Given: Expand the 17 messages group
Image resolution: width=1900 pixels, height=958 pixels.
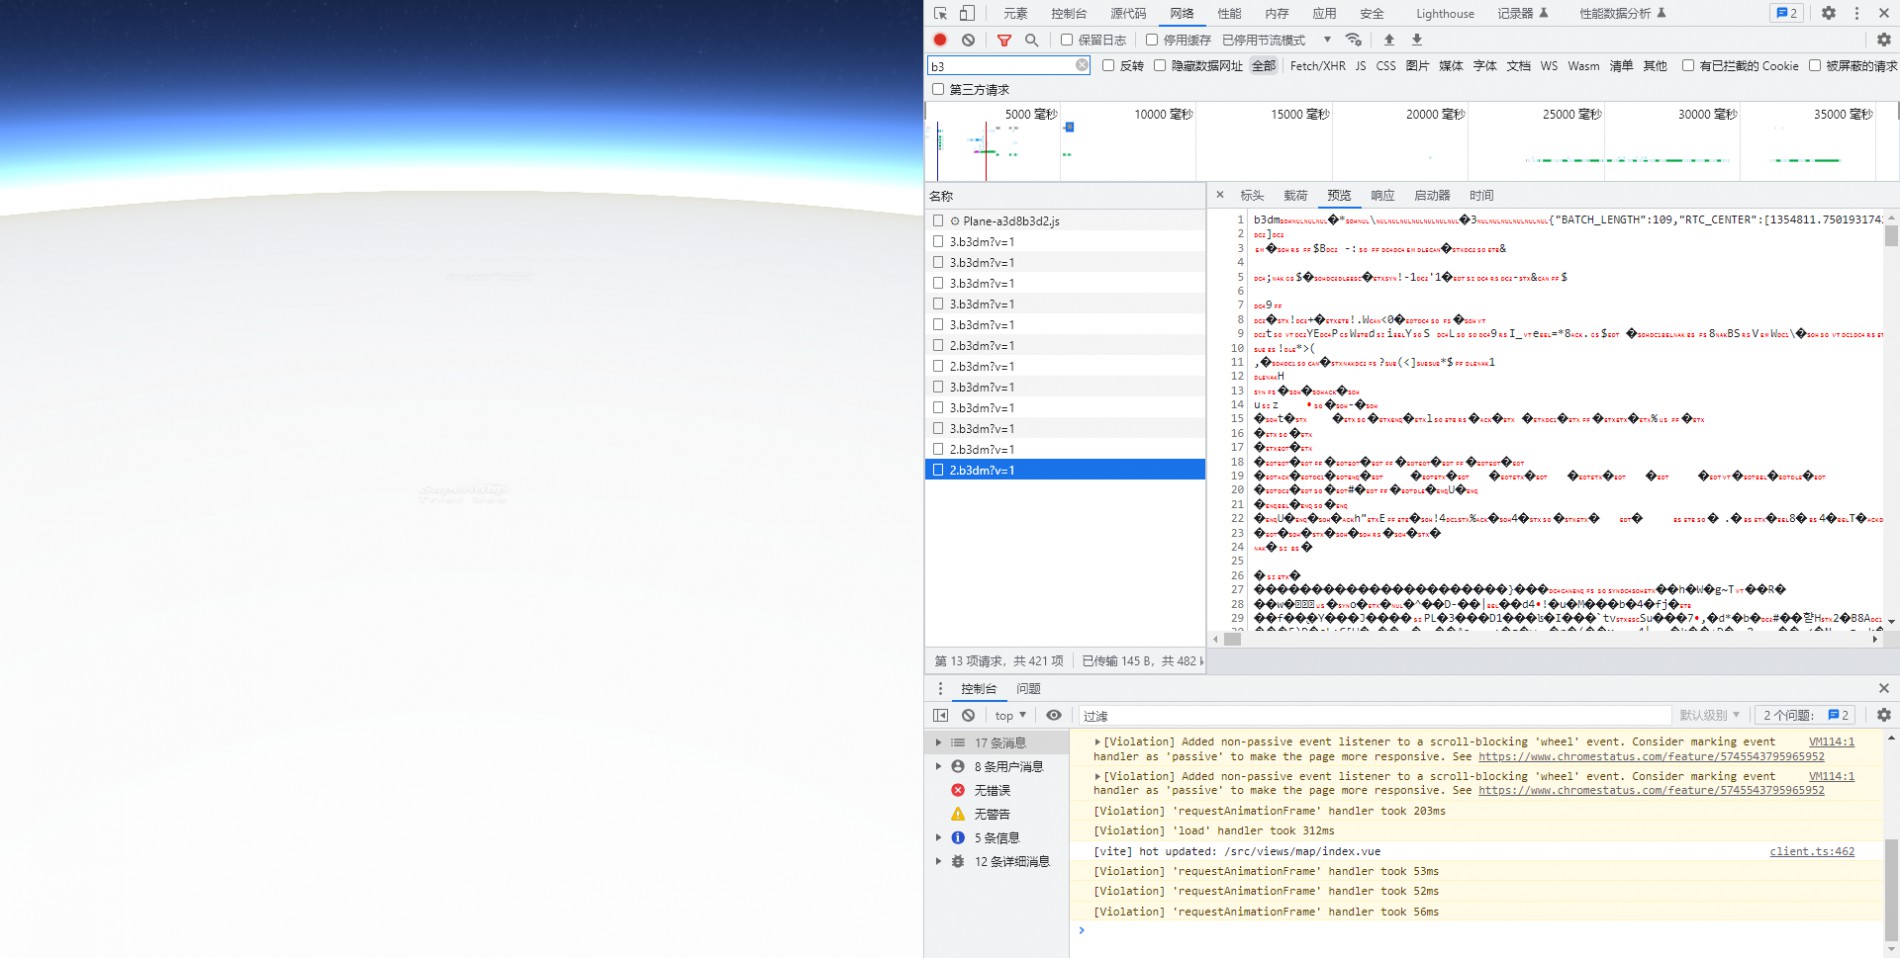Looking at the screenshot, I should pyautogui.click(x=938, y=742).
